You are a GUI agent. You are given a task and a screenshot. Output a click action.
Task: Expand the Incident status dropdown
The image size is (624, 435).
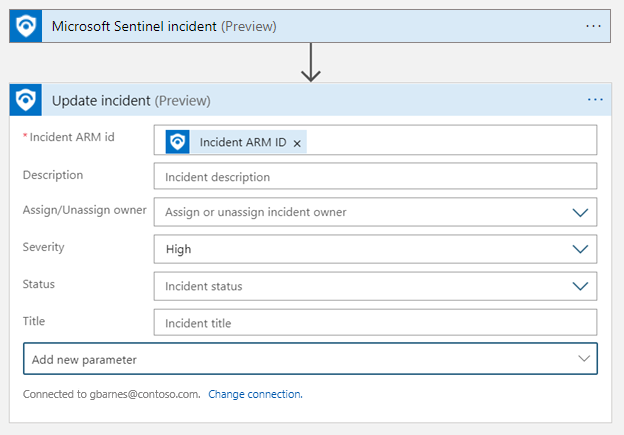point(580,286)
